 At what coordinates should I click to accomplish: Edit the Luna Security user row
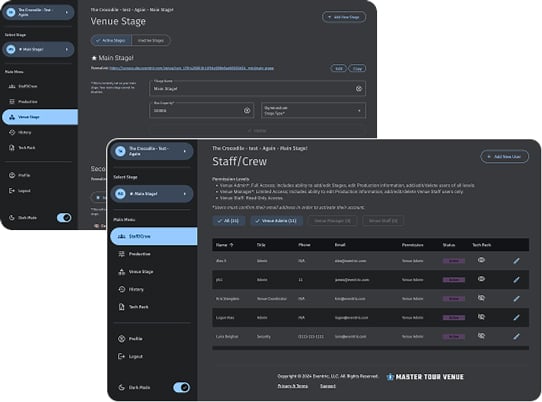pos(516,336)
